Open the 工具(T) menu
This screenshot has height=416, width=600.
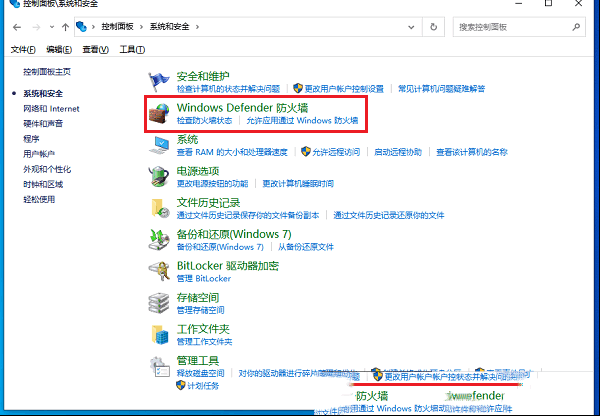point(132,49)
